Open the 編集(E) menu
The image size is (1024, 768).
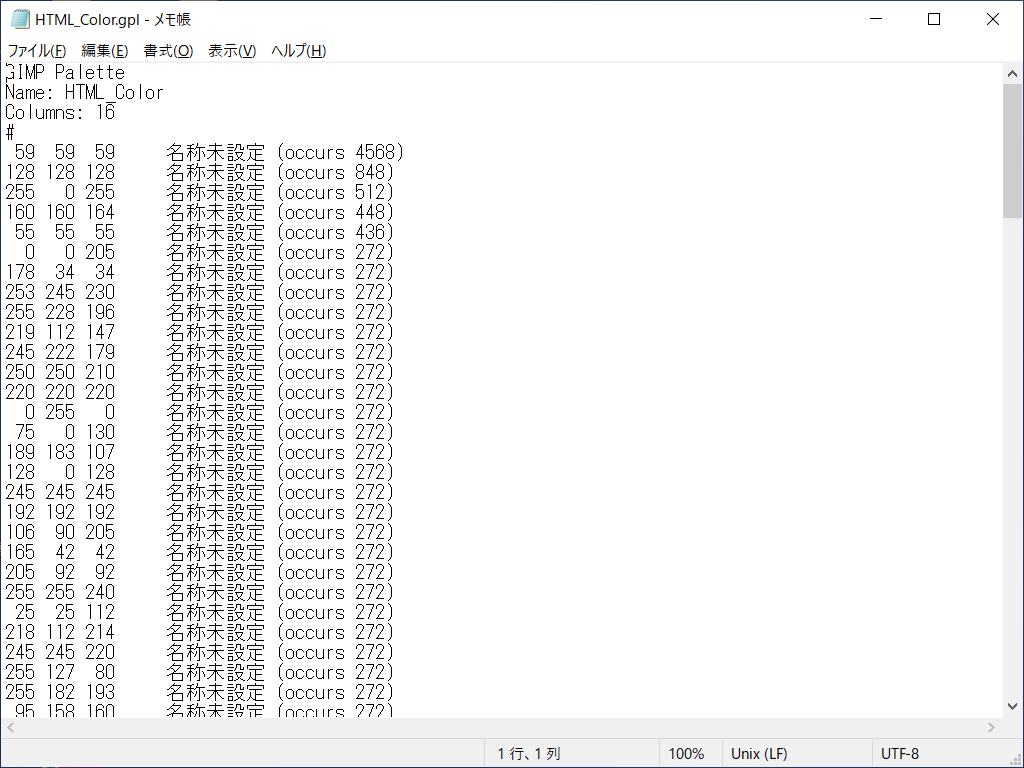click(x=104, y=50)
